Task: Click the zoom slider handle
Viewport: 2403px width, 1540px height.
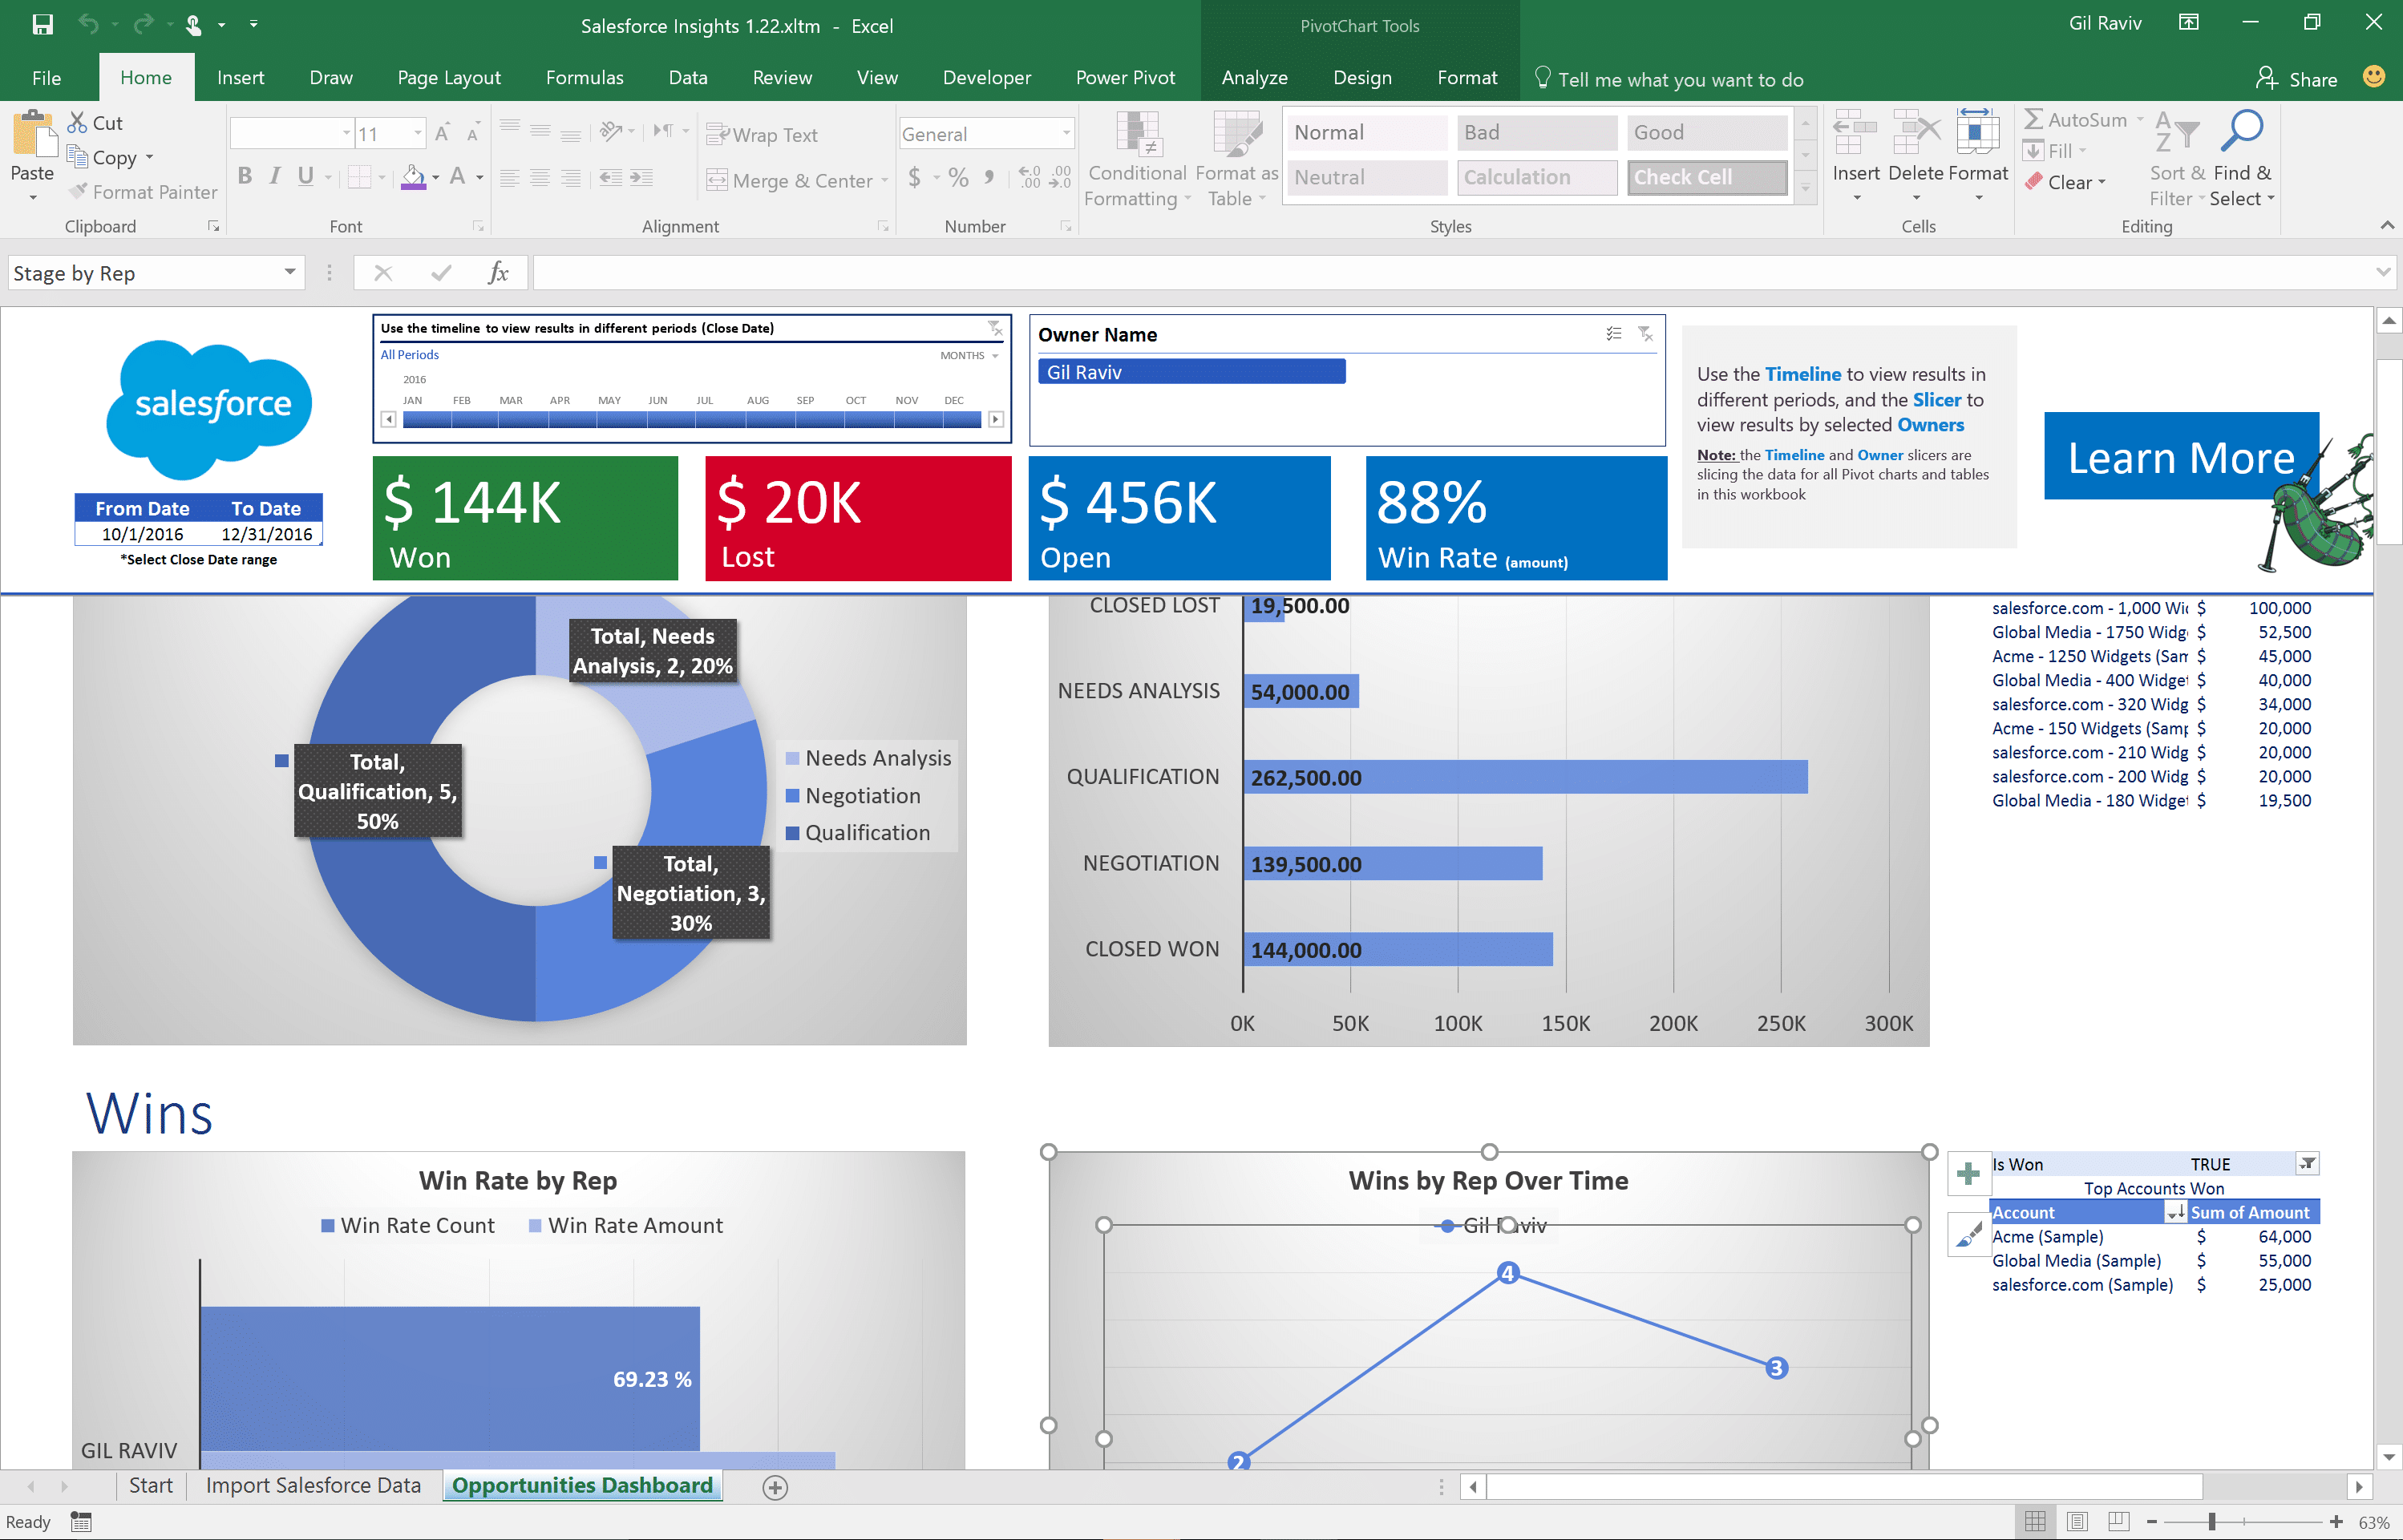Action: 2212,1521
